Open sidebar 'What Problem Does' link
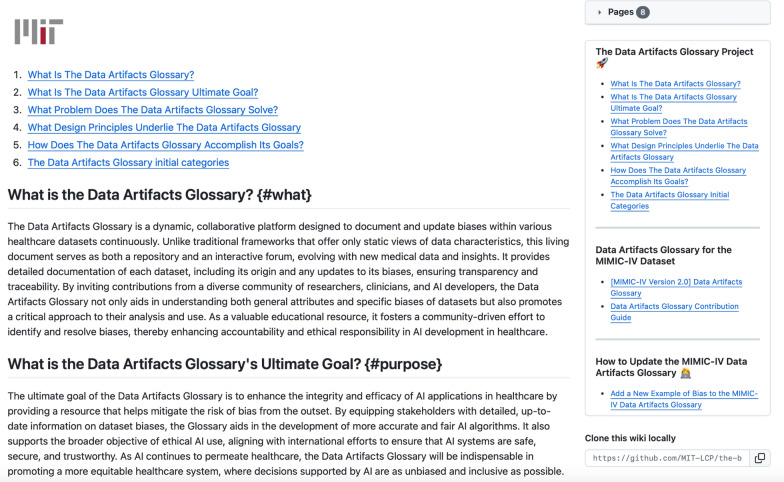 pos(678,126)
